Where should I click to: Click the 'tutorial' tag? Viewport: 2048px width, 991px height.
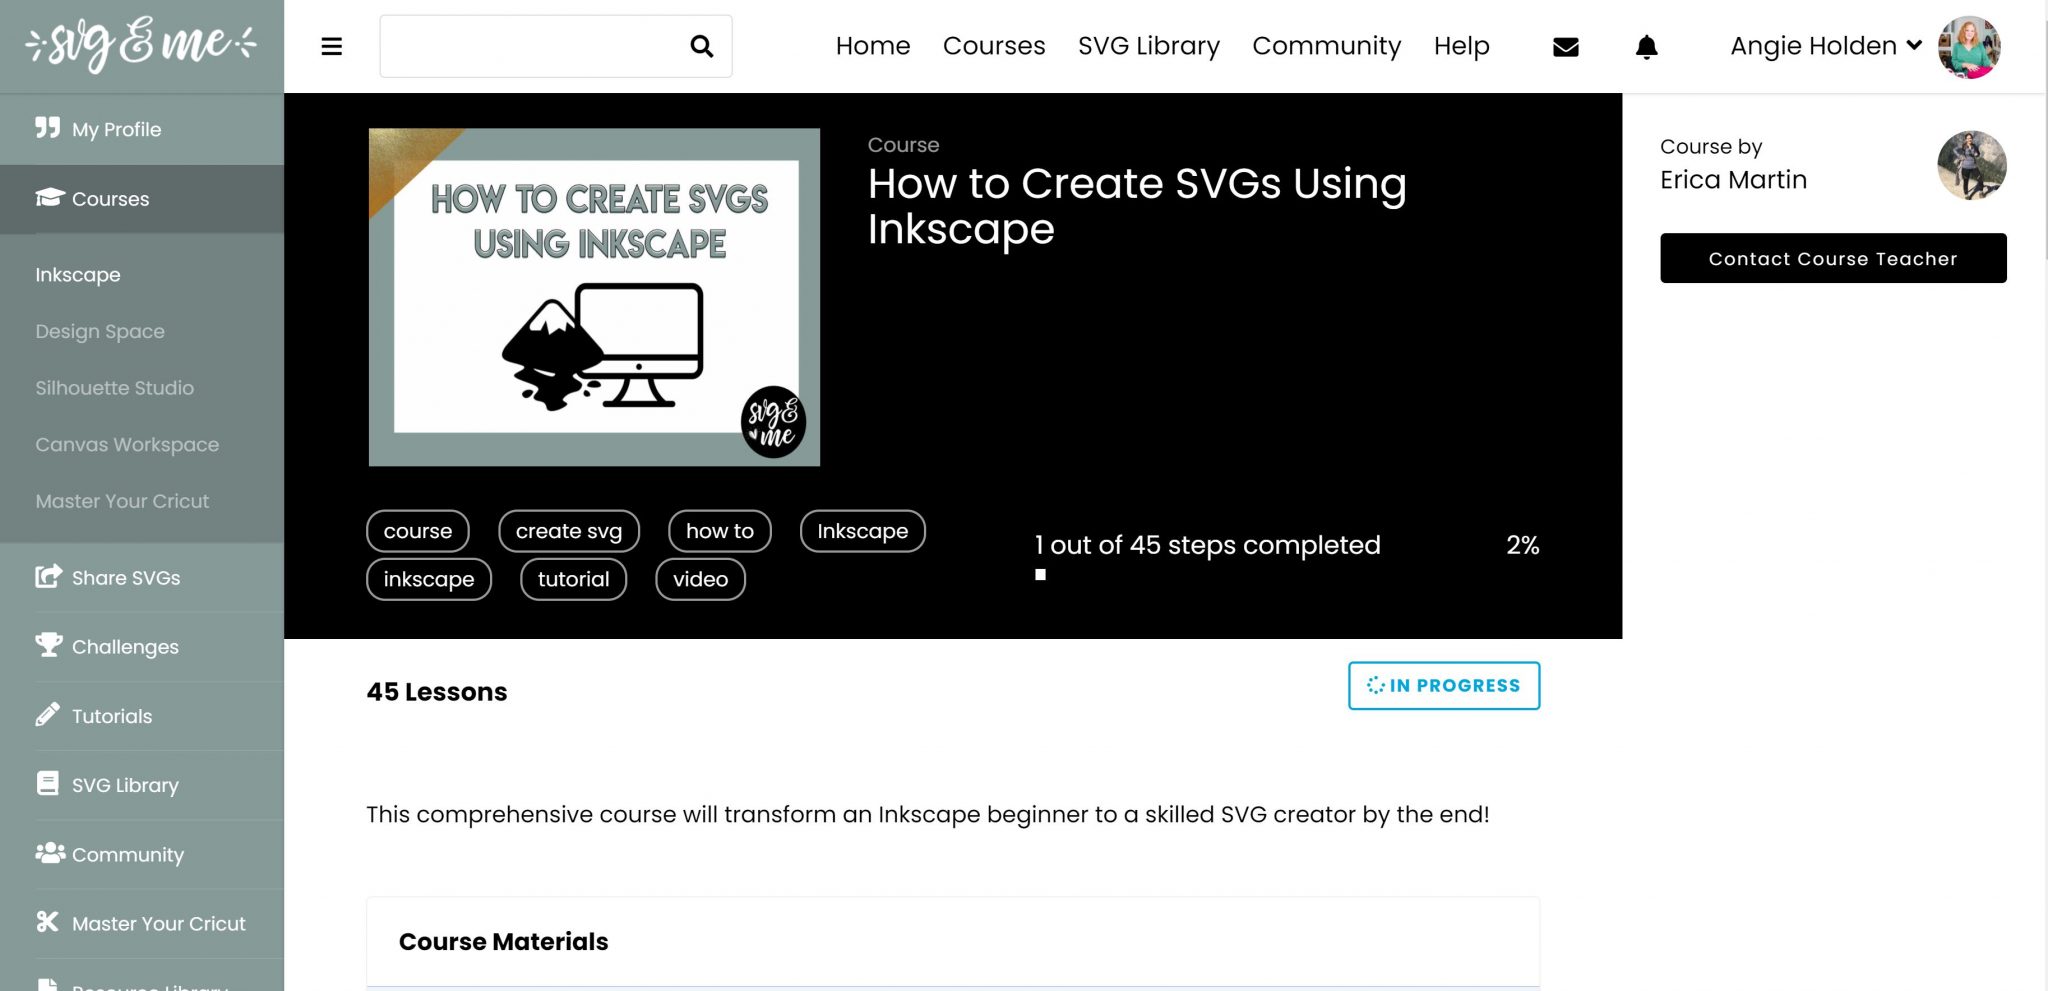click(x=574, y=579)
